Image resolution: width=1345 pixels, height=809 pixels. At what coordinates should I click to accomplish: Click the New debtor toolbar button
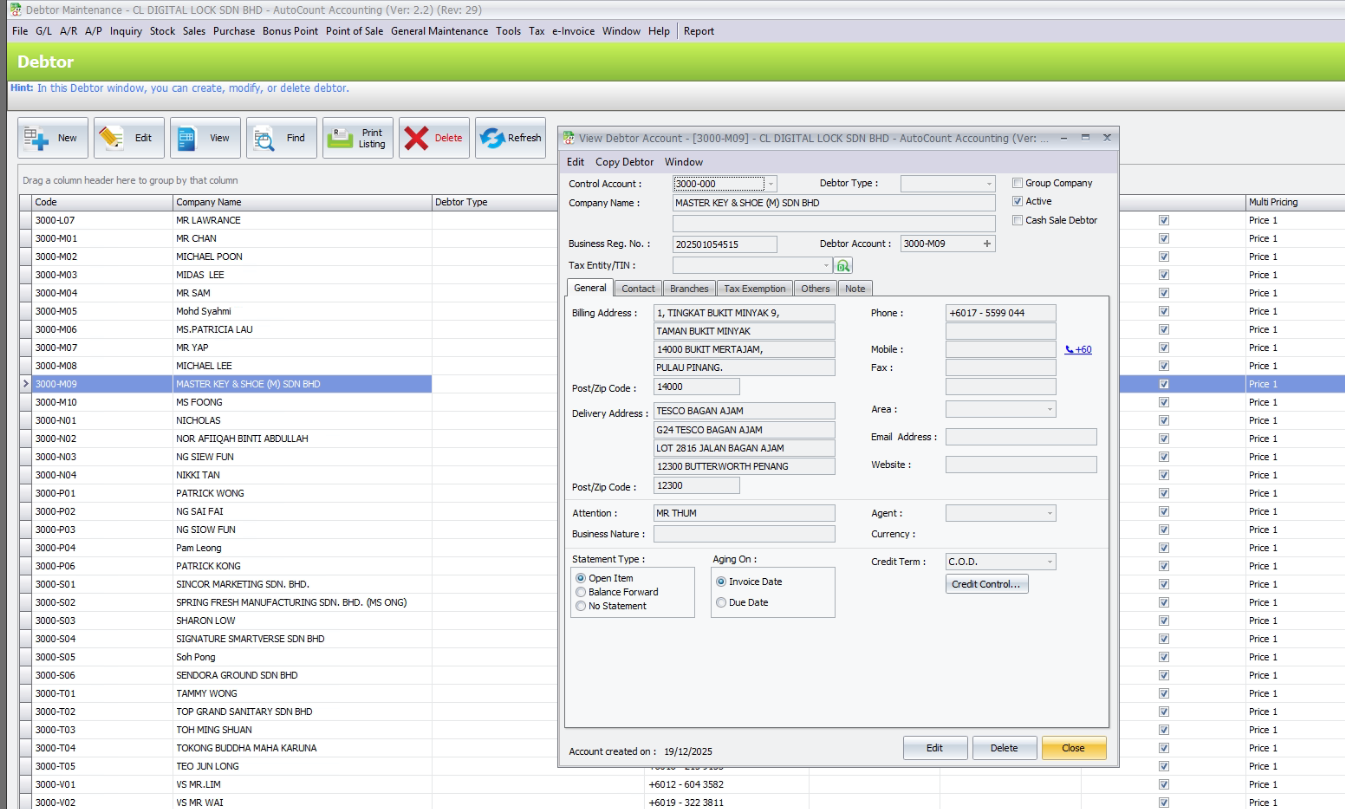53,138
